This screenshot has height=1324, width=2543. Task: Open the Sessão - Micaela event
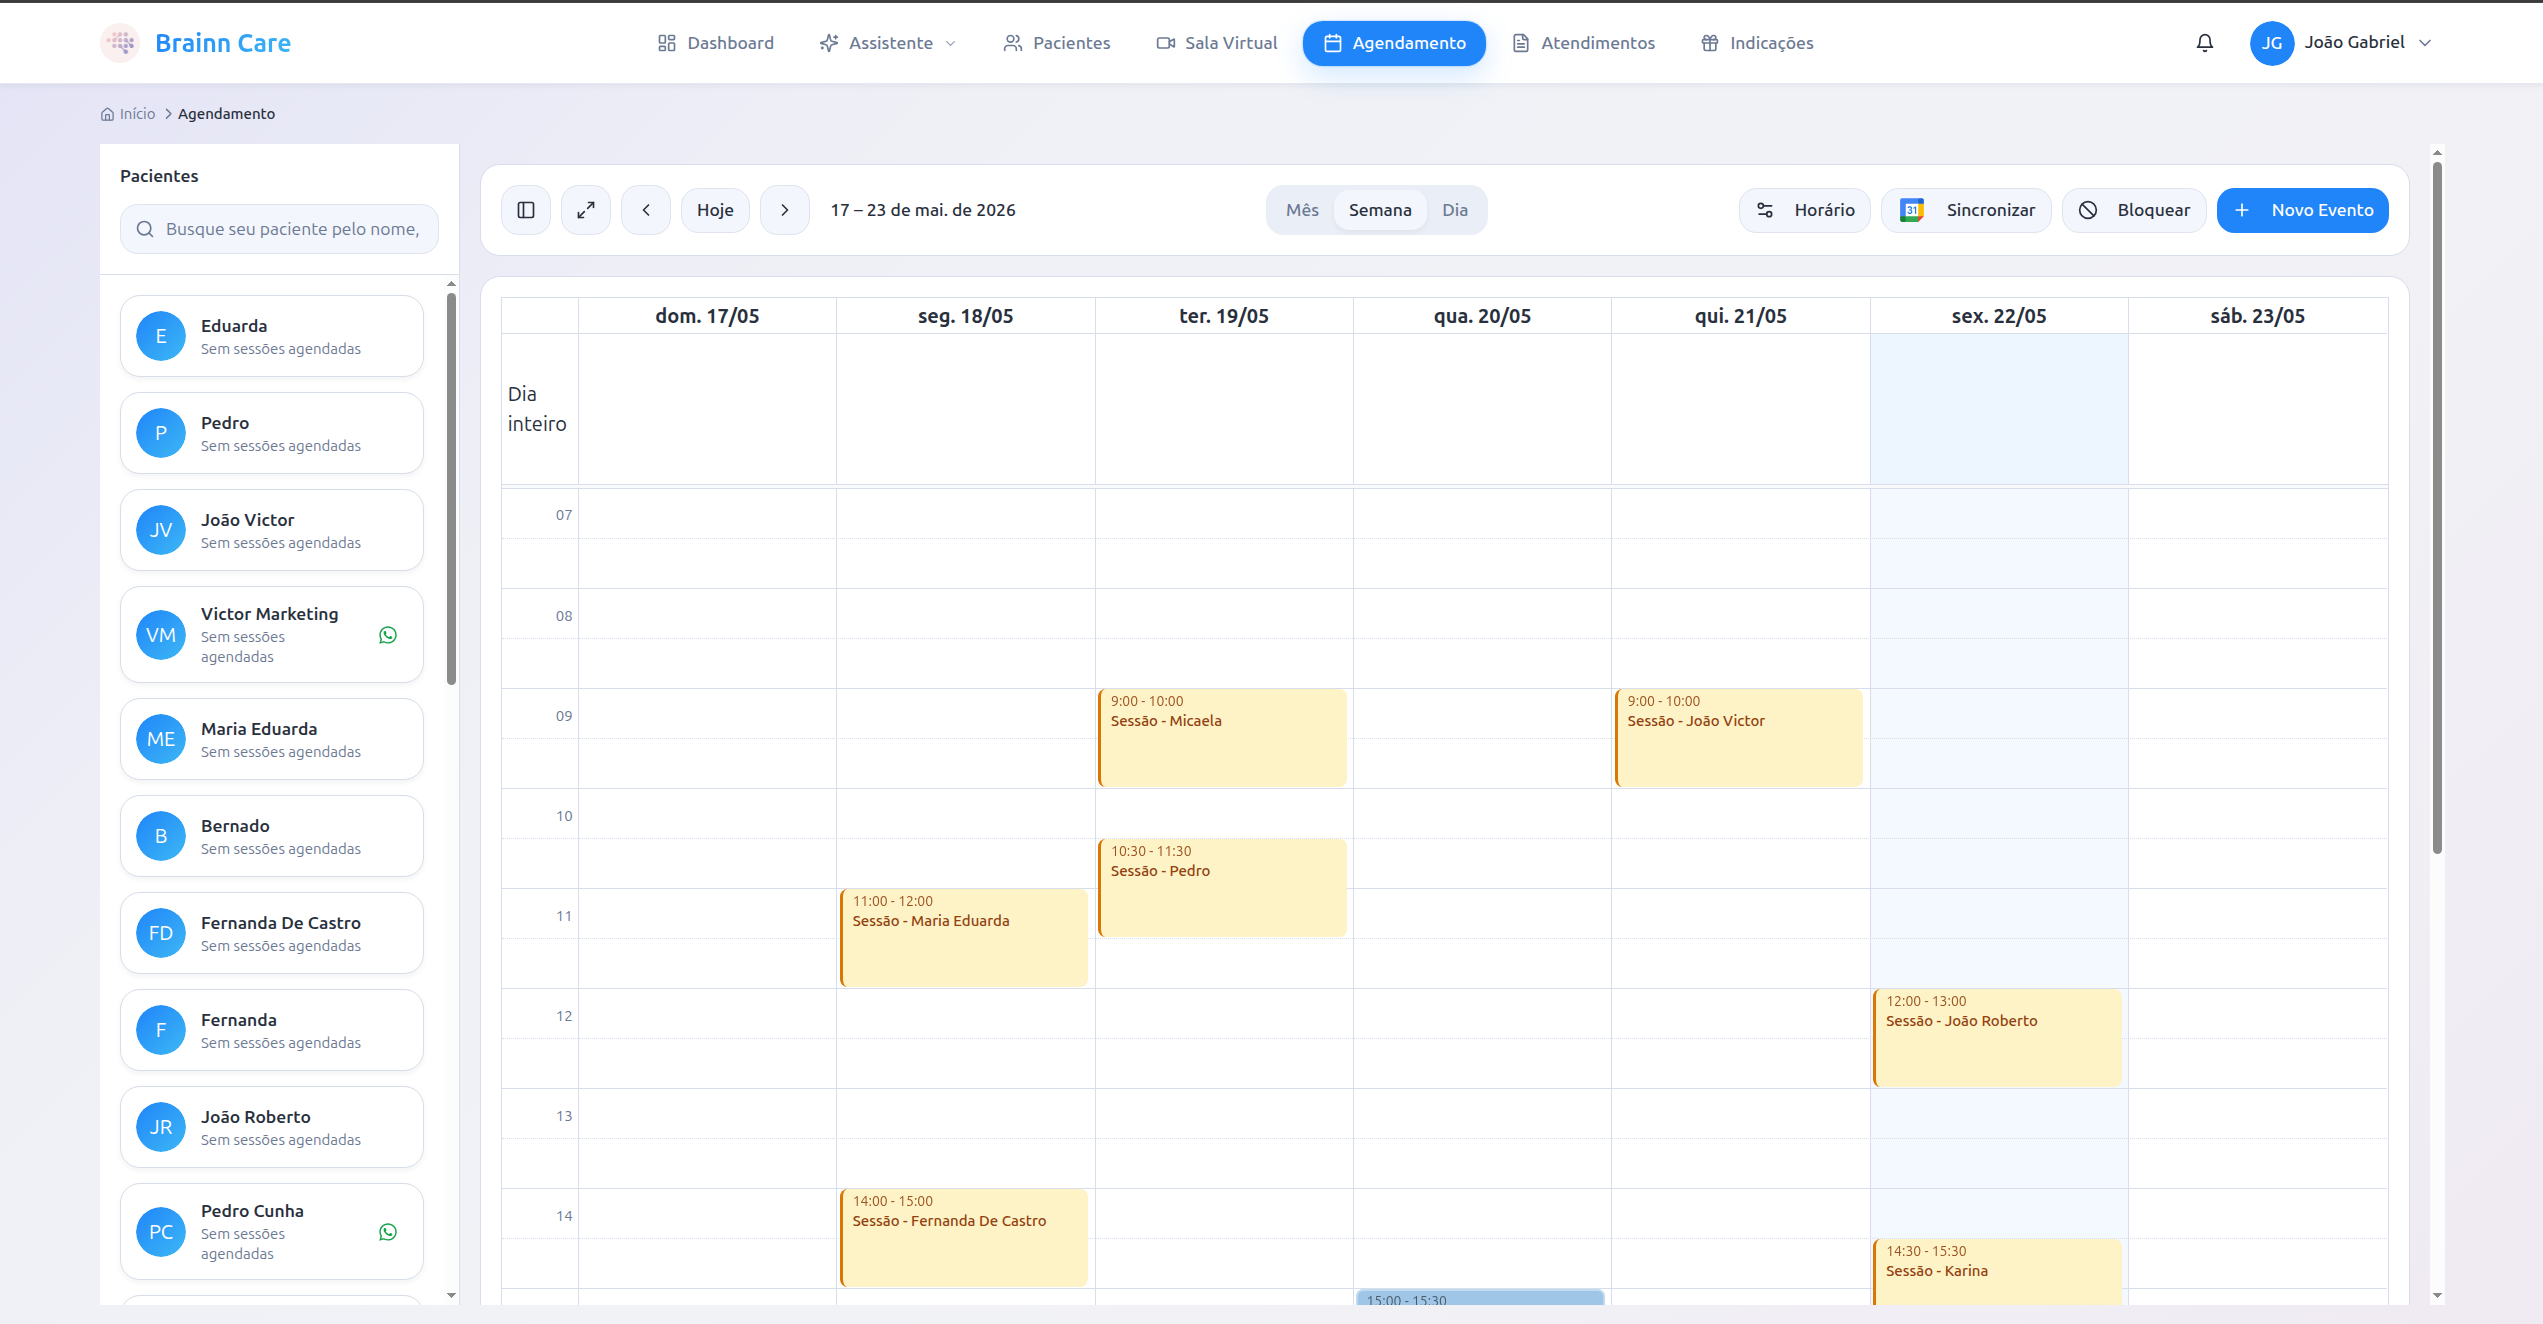(1222, 738)
